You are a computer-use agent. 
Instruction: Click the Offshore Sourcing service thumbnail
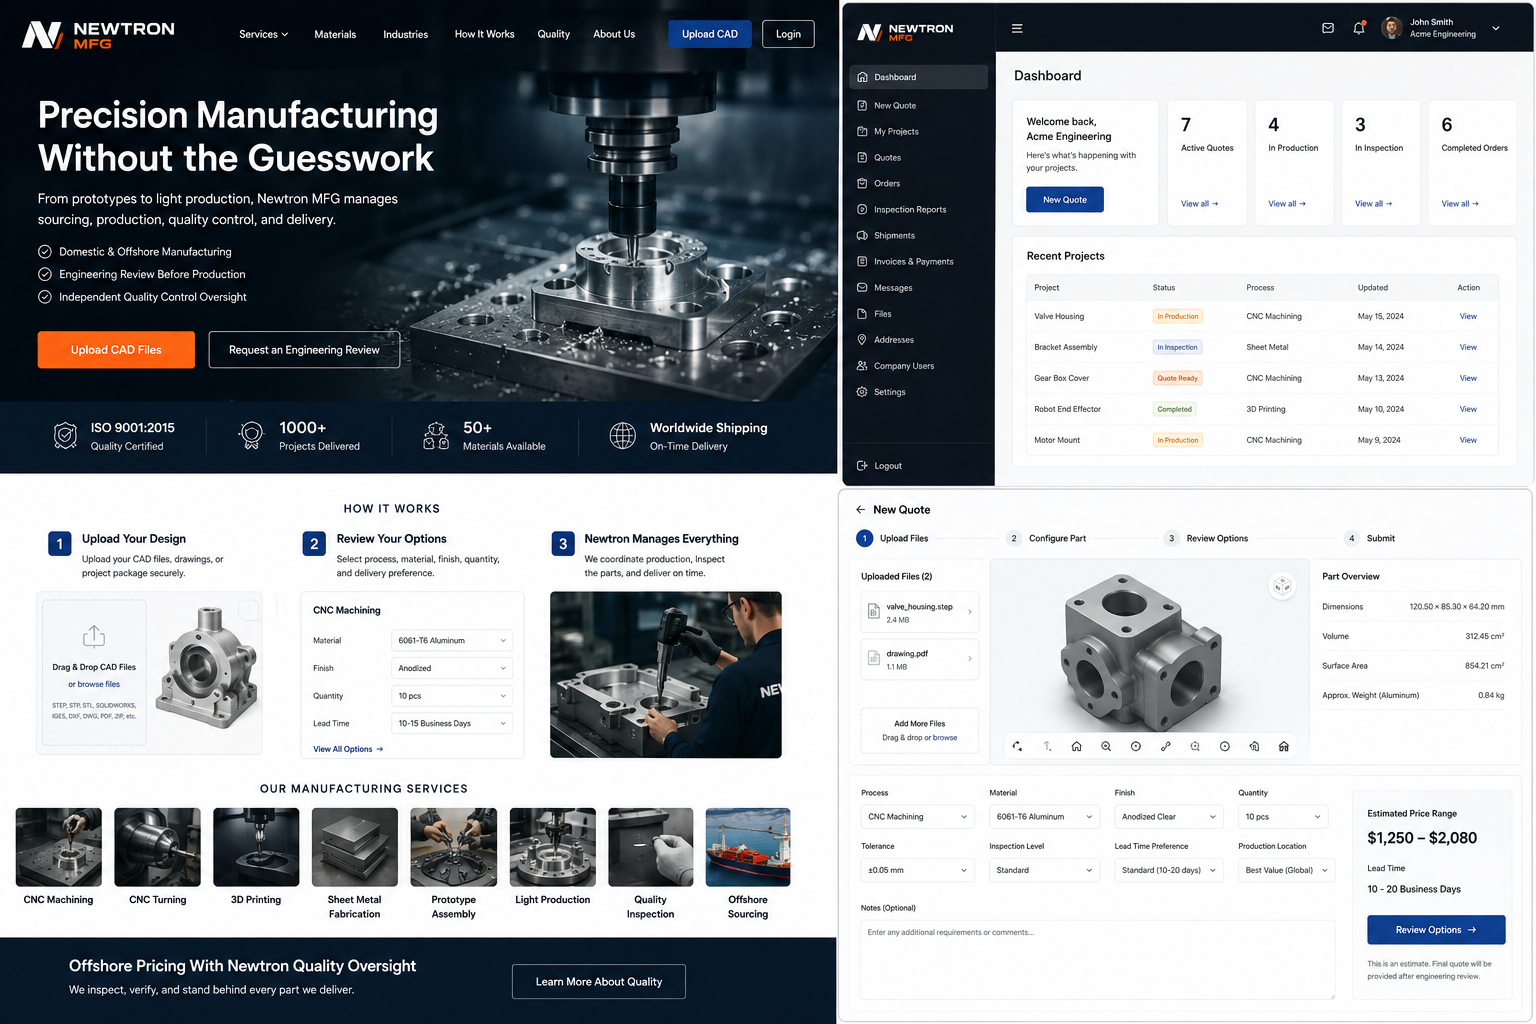pyautogui.click(x=748, y=847)
